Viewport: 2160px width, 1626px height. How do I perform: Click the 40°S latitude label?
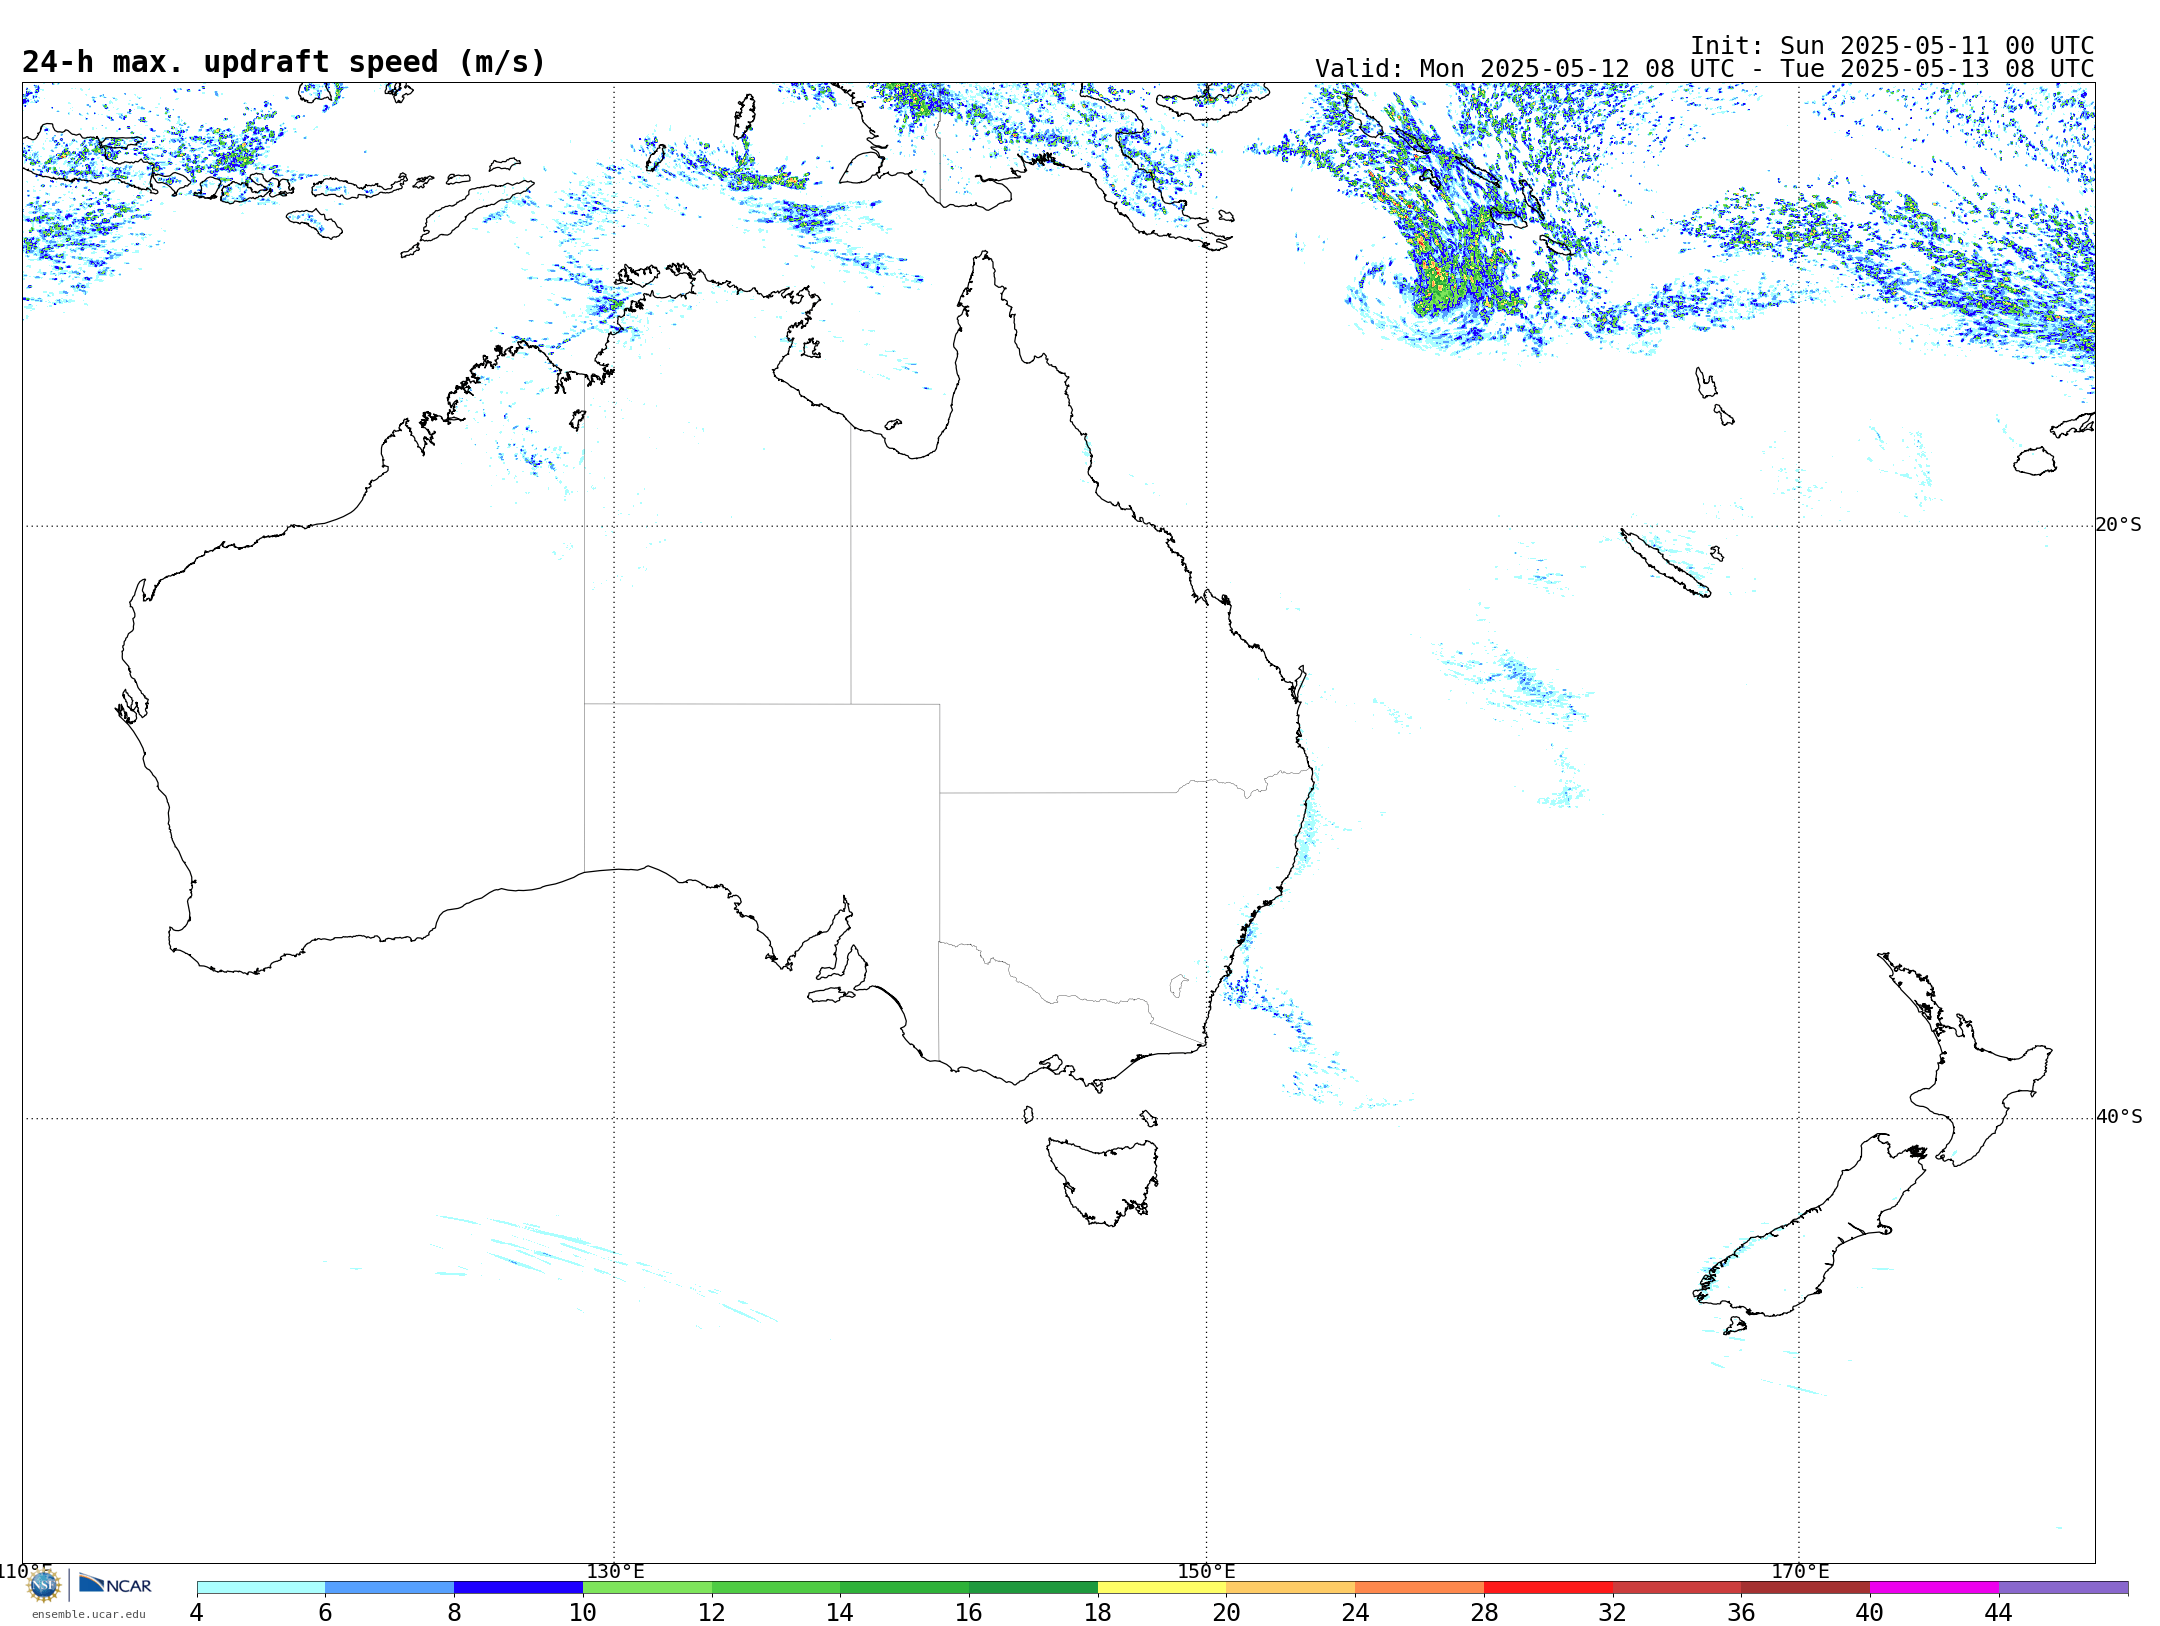[2119, 1117]
